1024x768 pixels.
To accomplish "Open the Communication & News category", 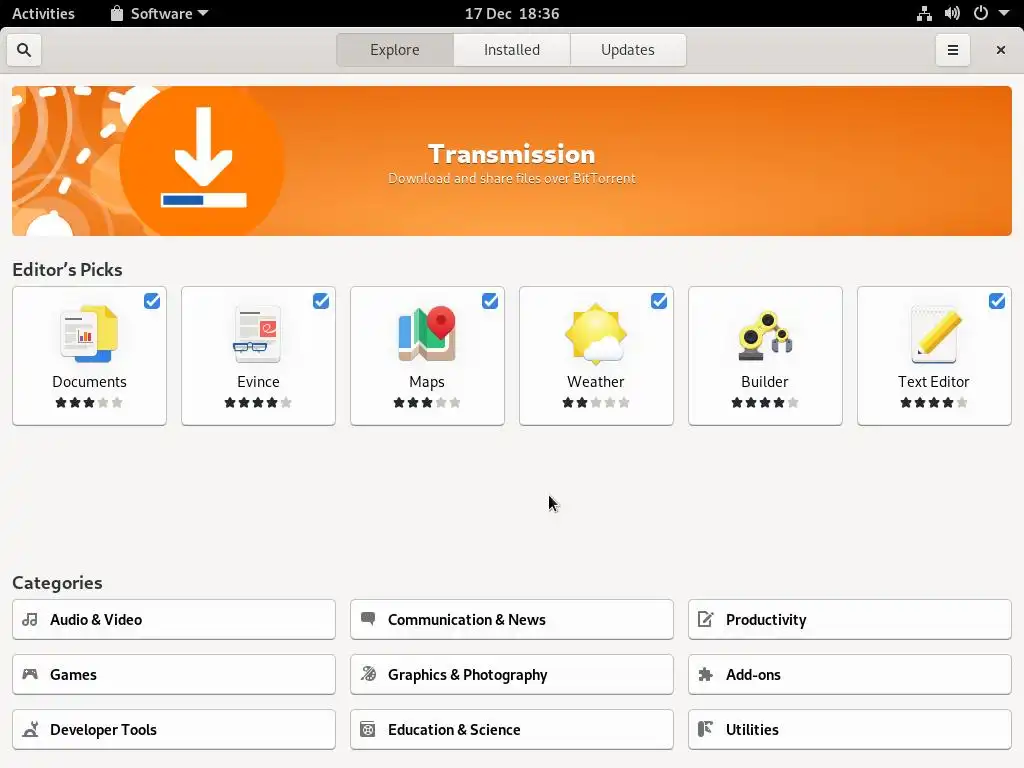I will 511,619.
